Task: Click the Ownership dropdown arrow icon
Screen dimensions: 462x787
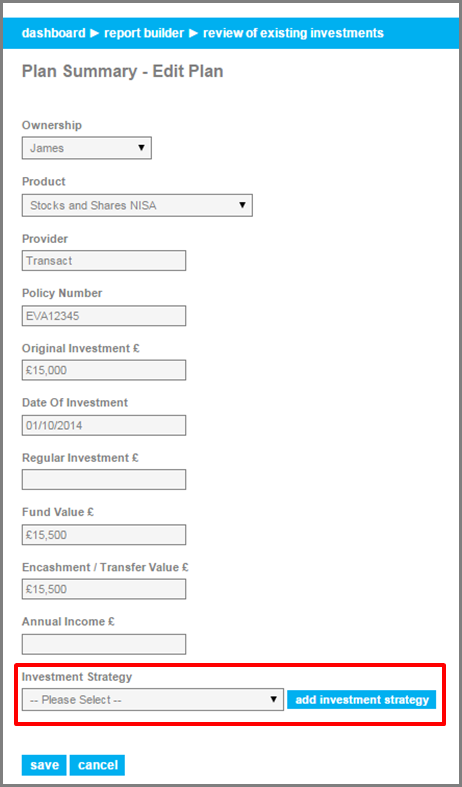Action: point(141,148)
